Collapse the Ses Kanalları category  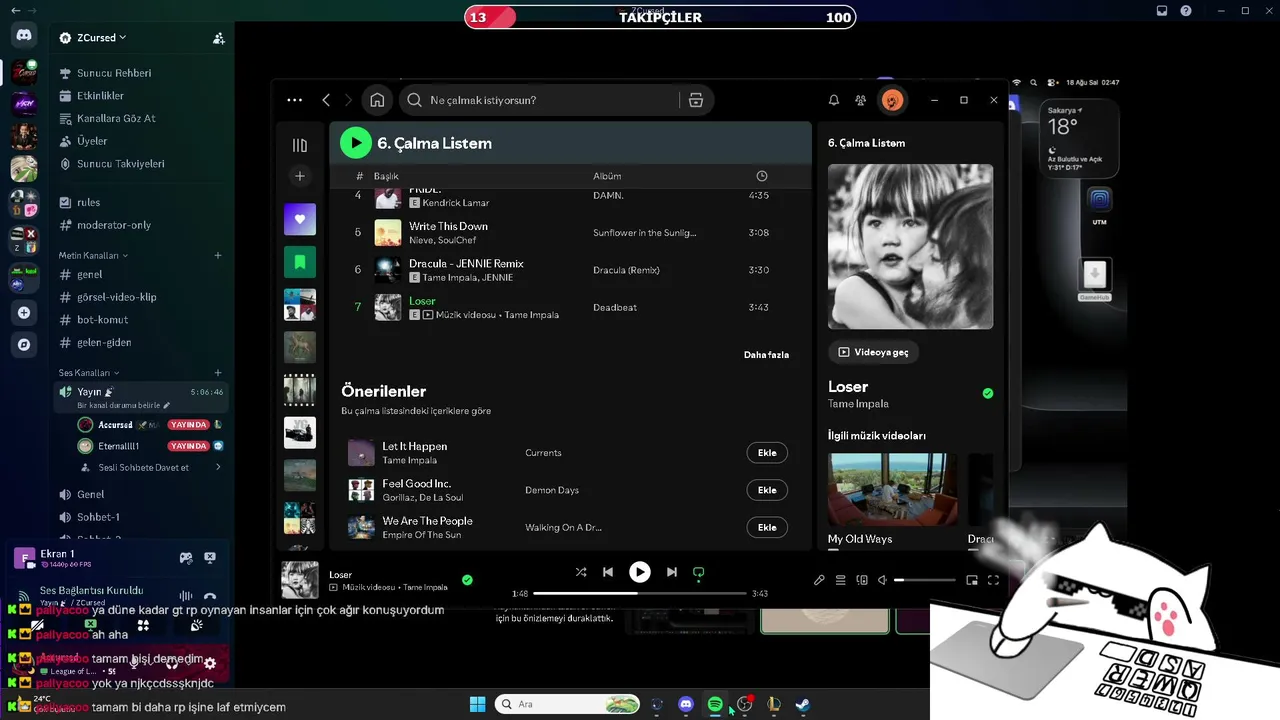(89, 373)
